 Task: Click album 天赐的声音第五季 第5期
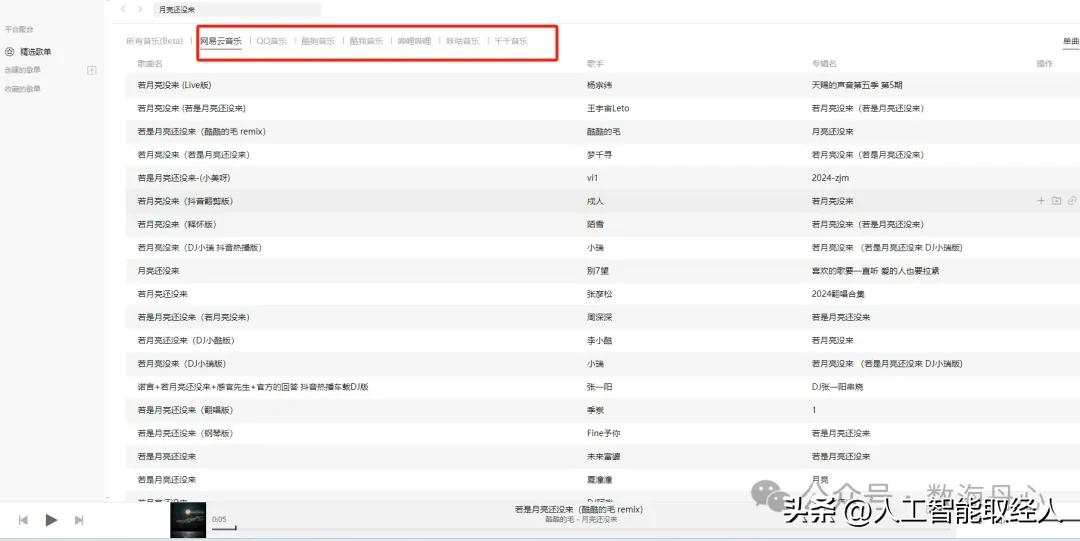pos(857,85)
